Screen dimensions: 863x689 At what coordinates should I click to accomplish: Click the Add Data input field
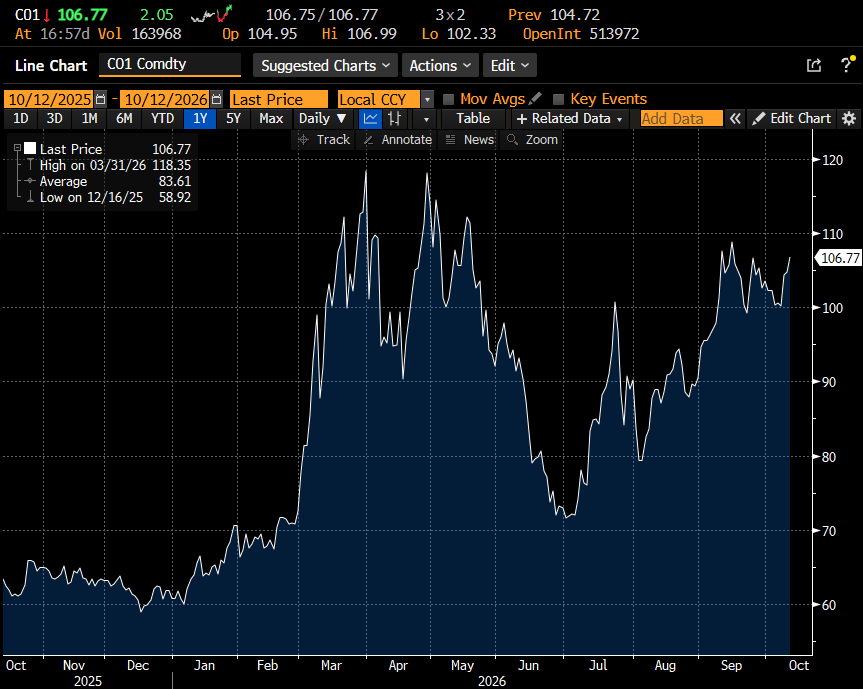[682, 118]
